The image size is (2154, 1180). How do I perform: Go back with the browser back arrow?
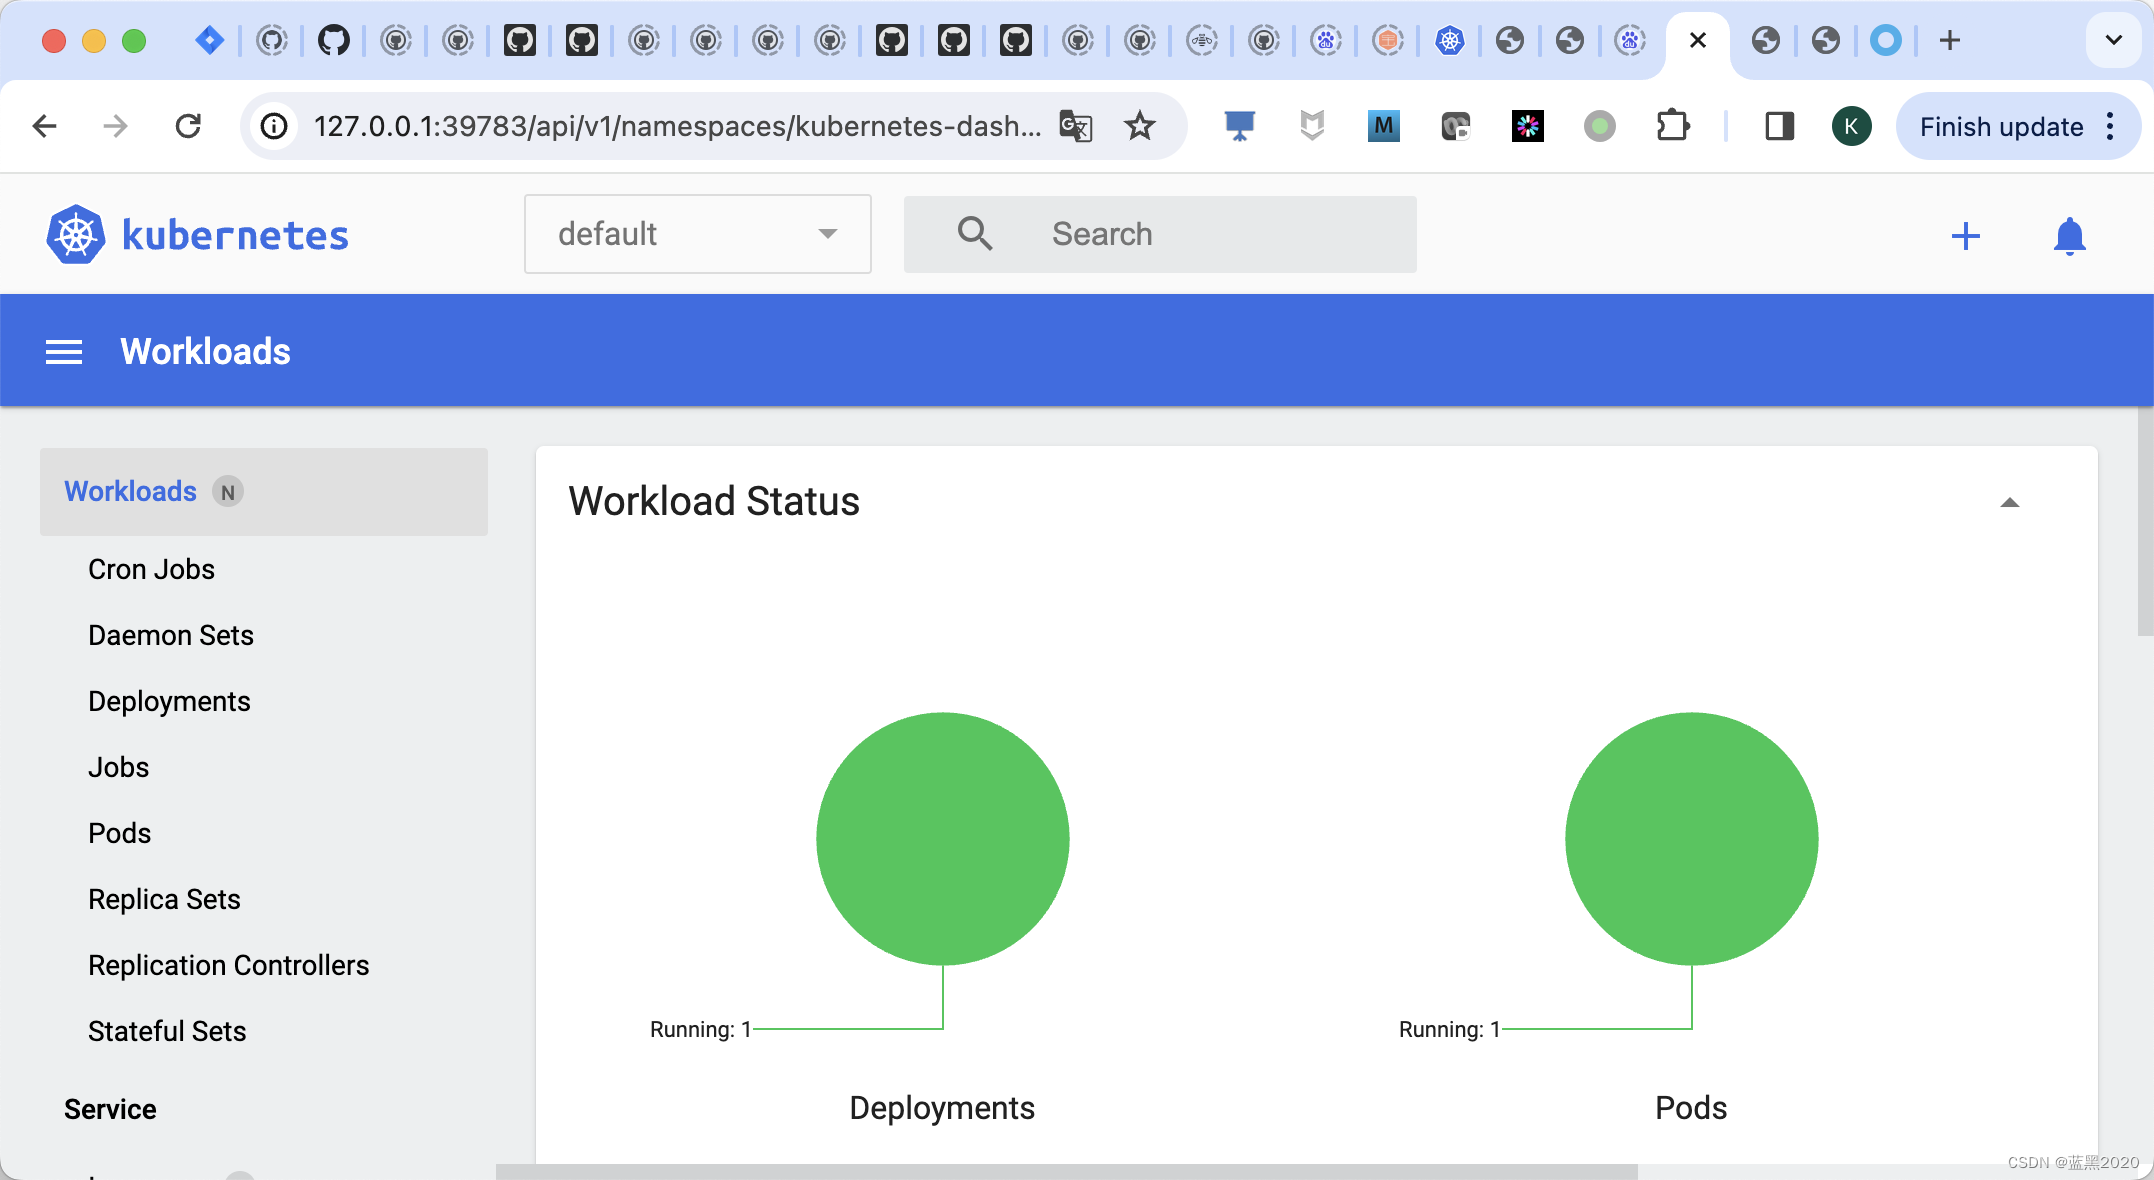click(x=45, y=126)
